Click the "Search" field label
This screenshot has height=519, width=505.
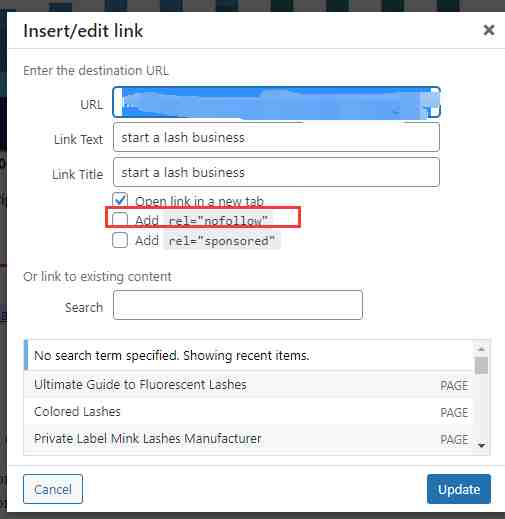[x=84, y=307]
